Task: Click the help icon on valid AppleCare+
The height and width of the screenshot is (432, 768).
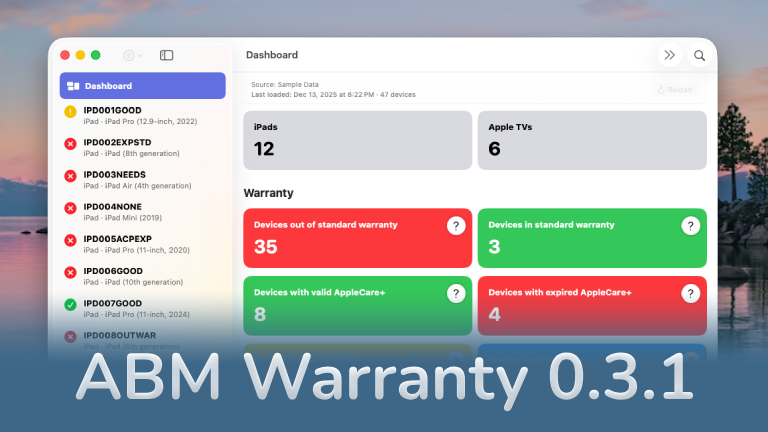Action: [x=456, y=293]
